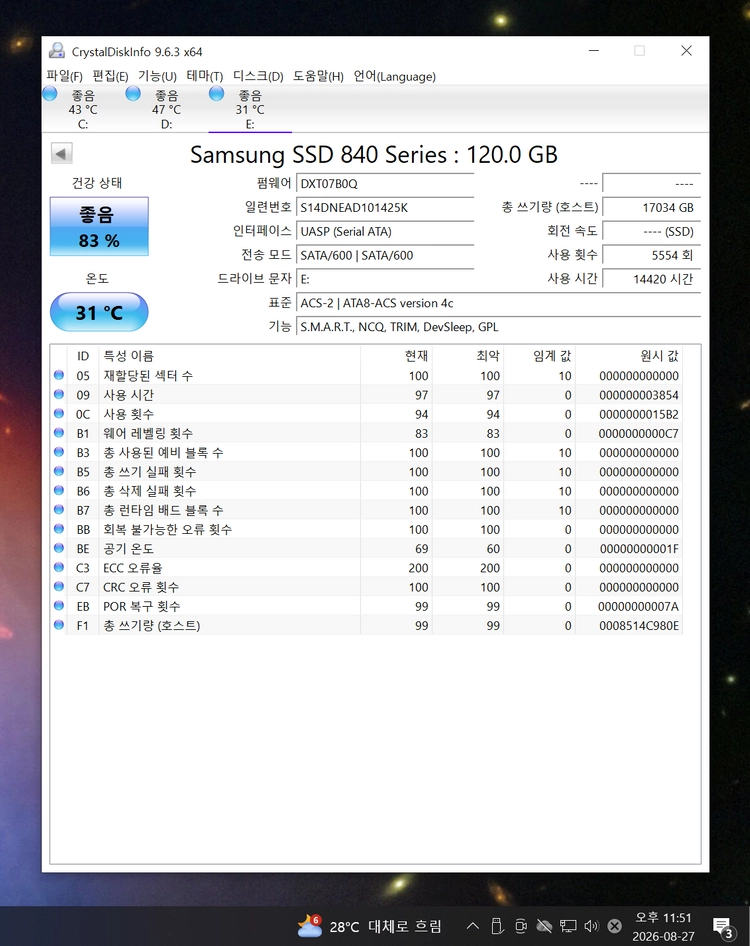Click the cloud sync (OneDrive) tray icon
Screen dimensions: 750x946
tap(544, 926)
